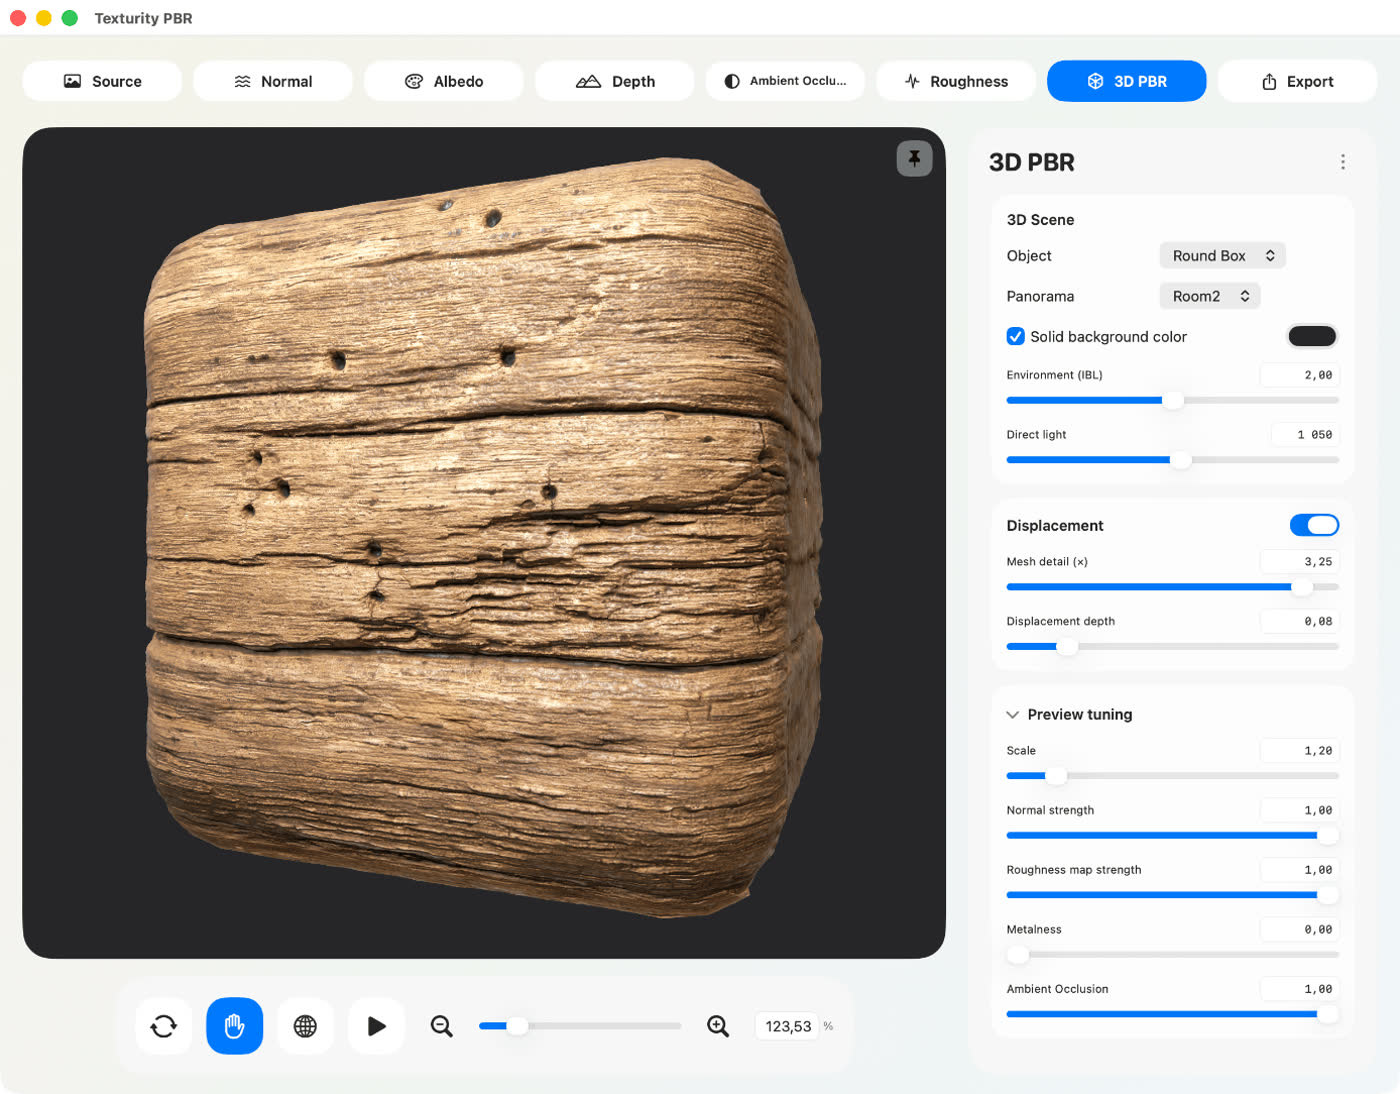Click the Scale value field
This screenshot has height=1094, width=1400.
tap(1299, 750)
